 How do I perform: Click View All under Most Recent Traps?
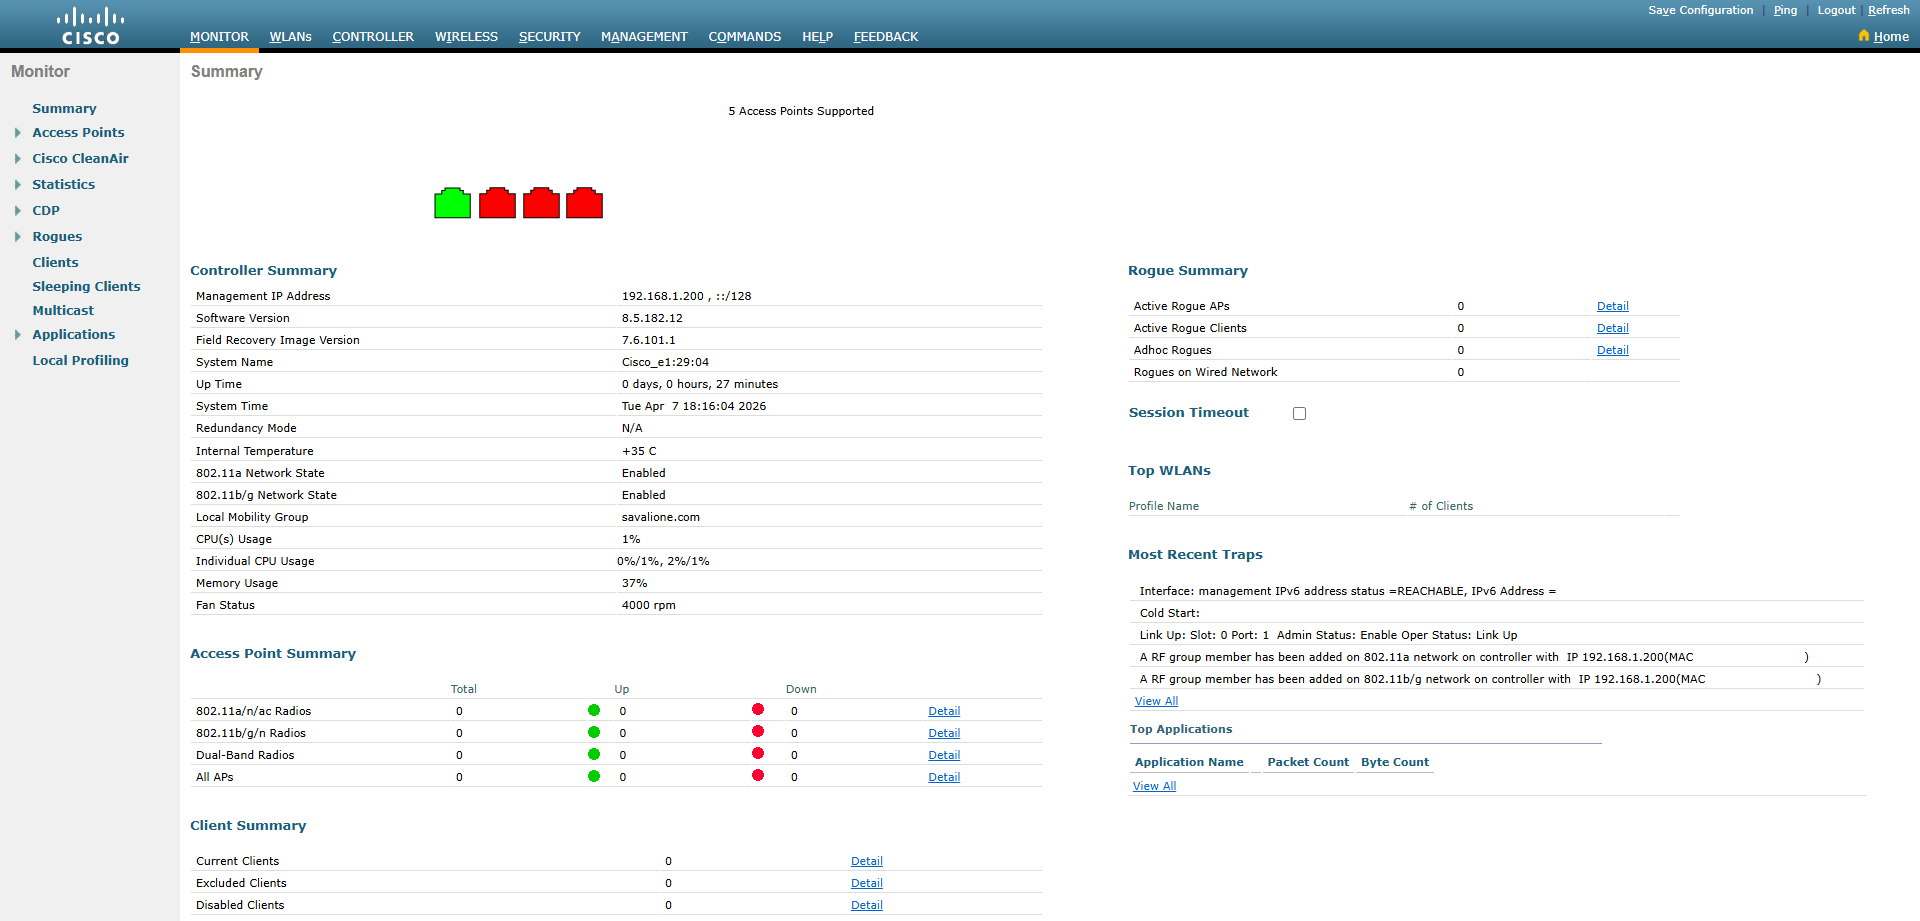click(x=1156, y=701)
